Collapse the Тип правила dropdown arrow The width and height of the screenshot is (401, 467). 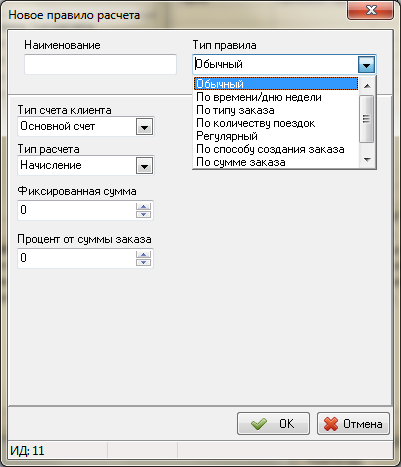pos(366,65)
